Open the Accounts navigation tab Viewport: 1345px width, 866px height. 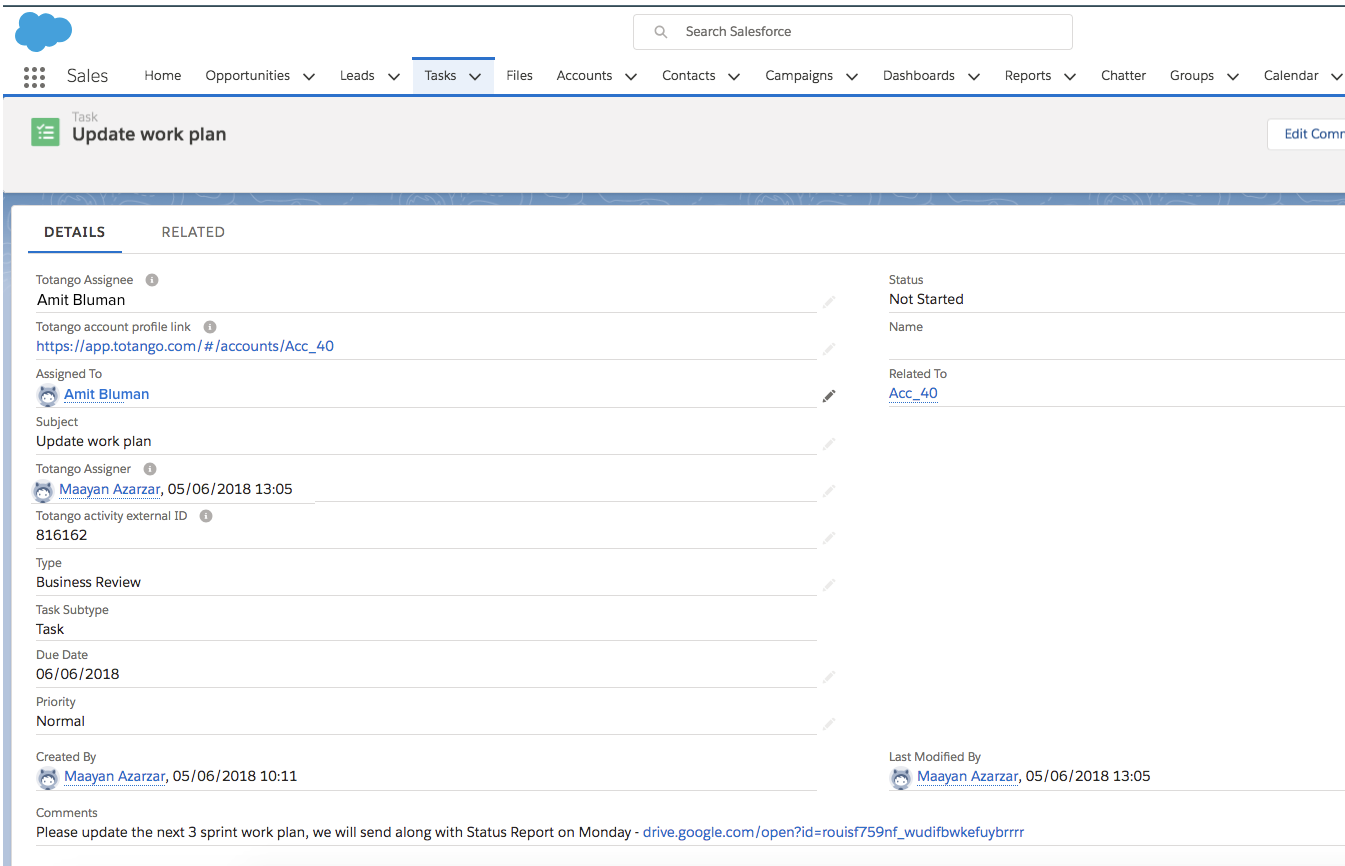pos(584,76)
